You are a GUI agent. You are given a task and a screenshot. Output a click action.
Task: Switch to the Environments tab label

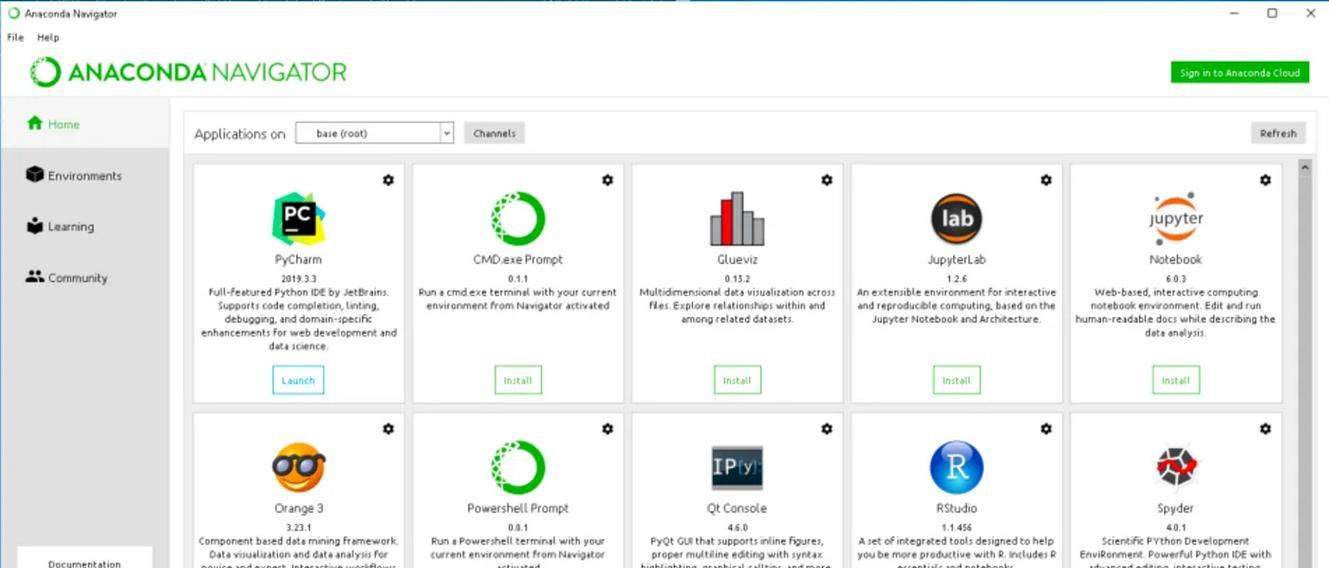point(85,176)
